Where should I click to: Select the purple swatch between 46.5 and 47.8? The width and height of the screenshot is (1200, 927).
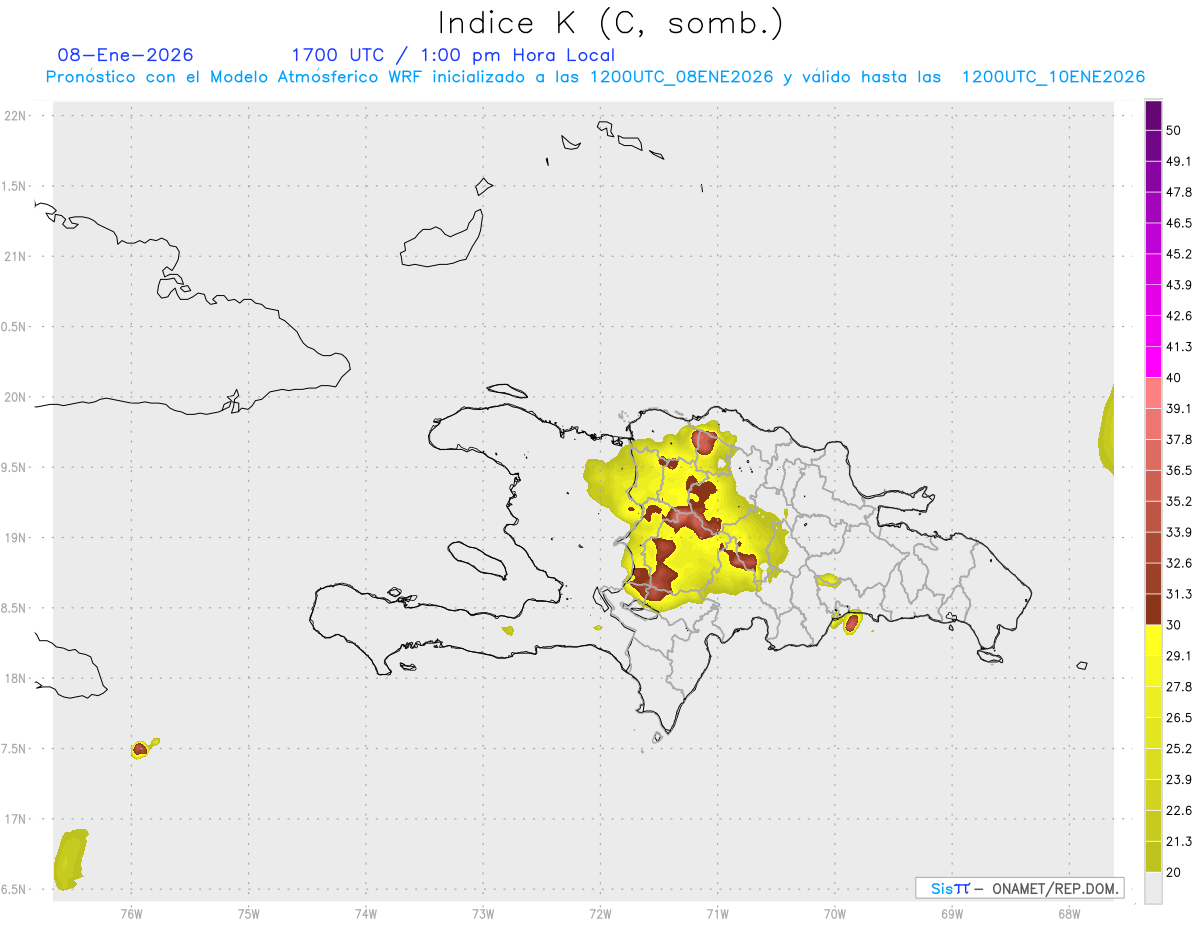pyautogui.click(x=1153, y=208)
